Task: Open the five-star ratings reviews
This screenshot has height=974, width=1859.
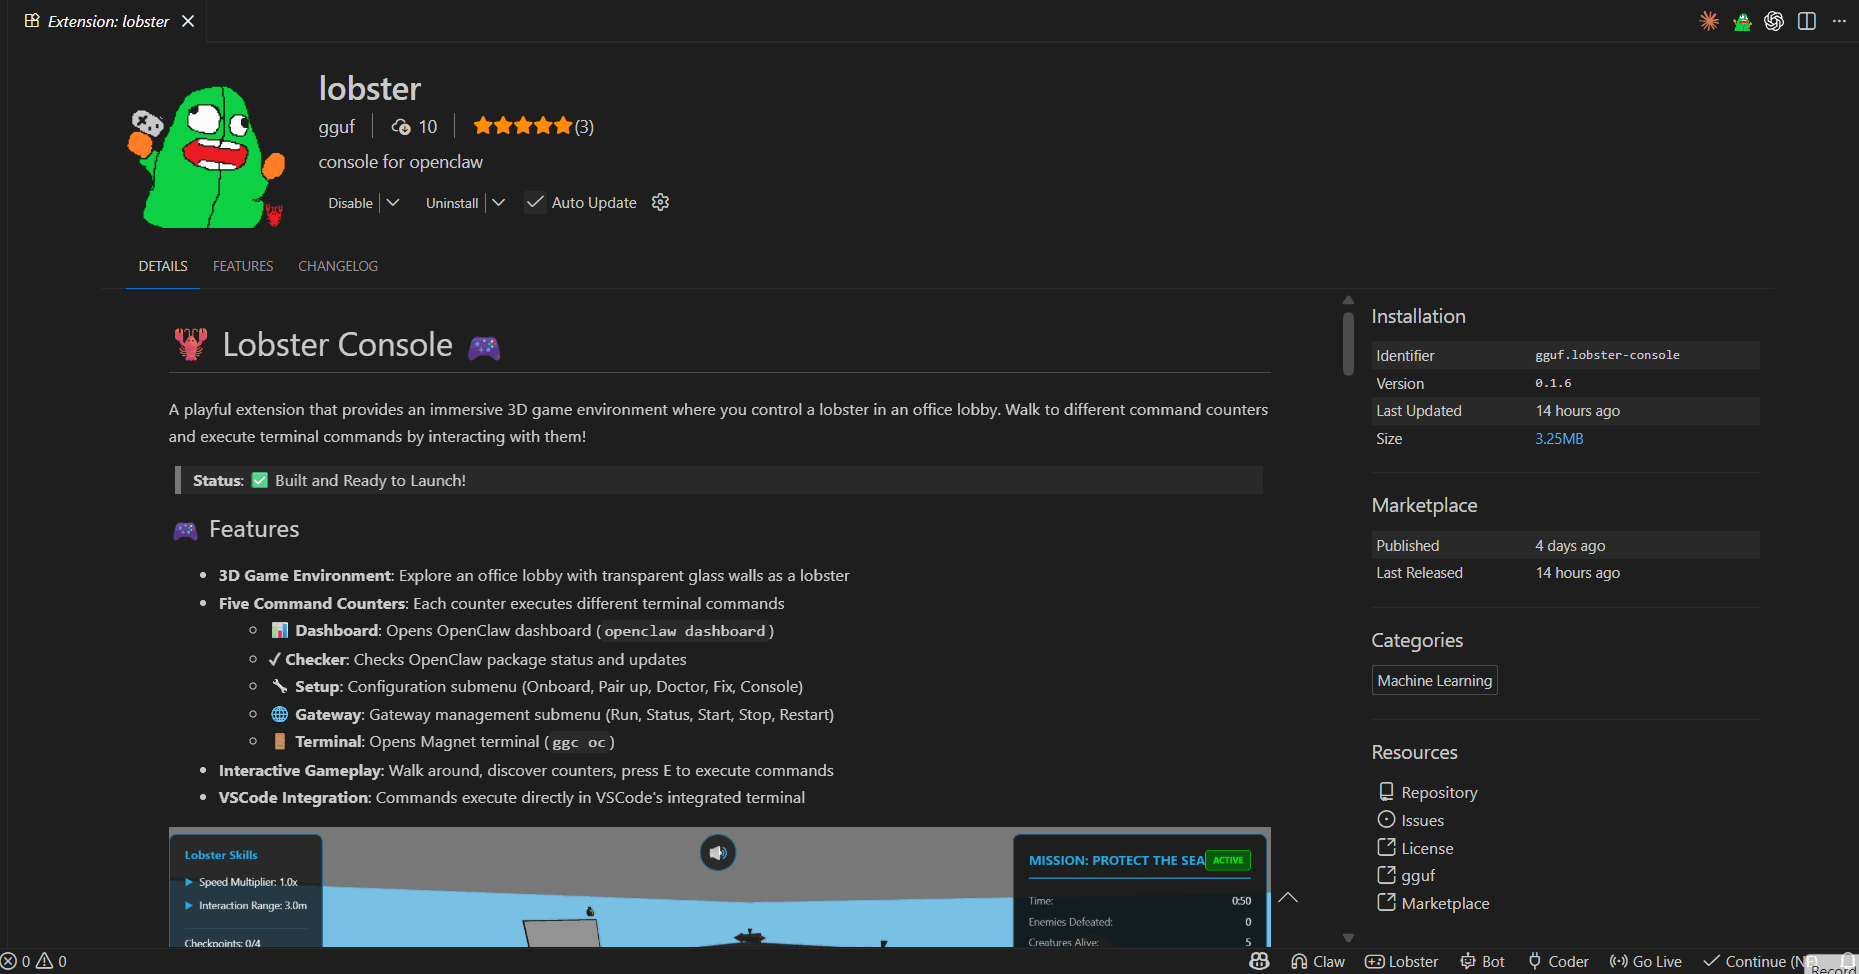Action: [x=533, y=126]
